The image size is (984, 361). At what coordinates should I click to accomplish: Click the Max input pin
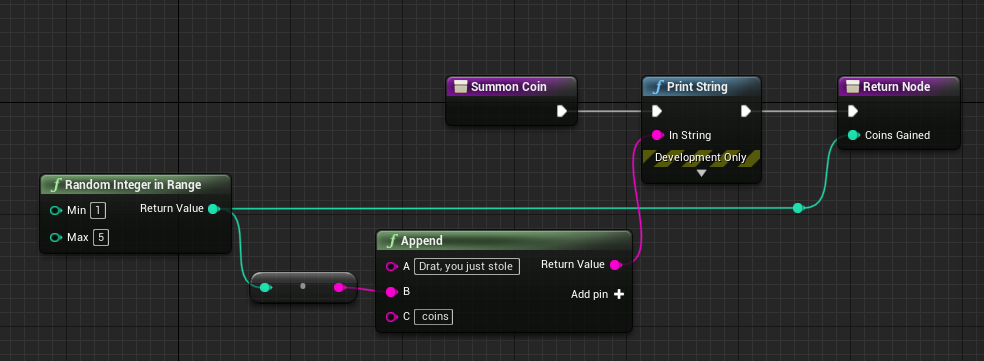point(56,237)
